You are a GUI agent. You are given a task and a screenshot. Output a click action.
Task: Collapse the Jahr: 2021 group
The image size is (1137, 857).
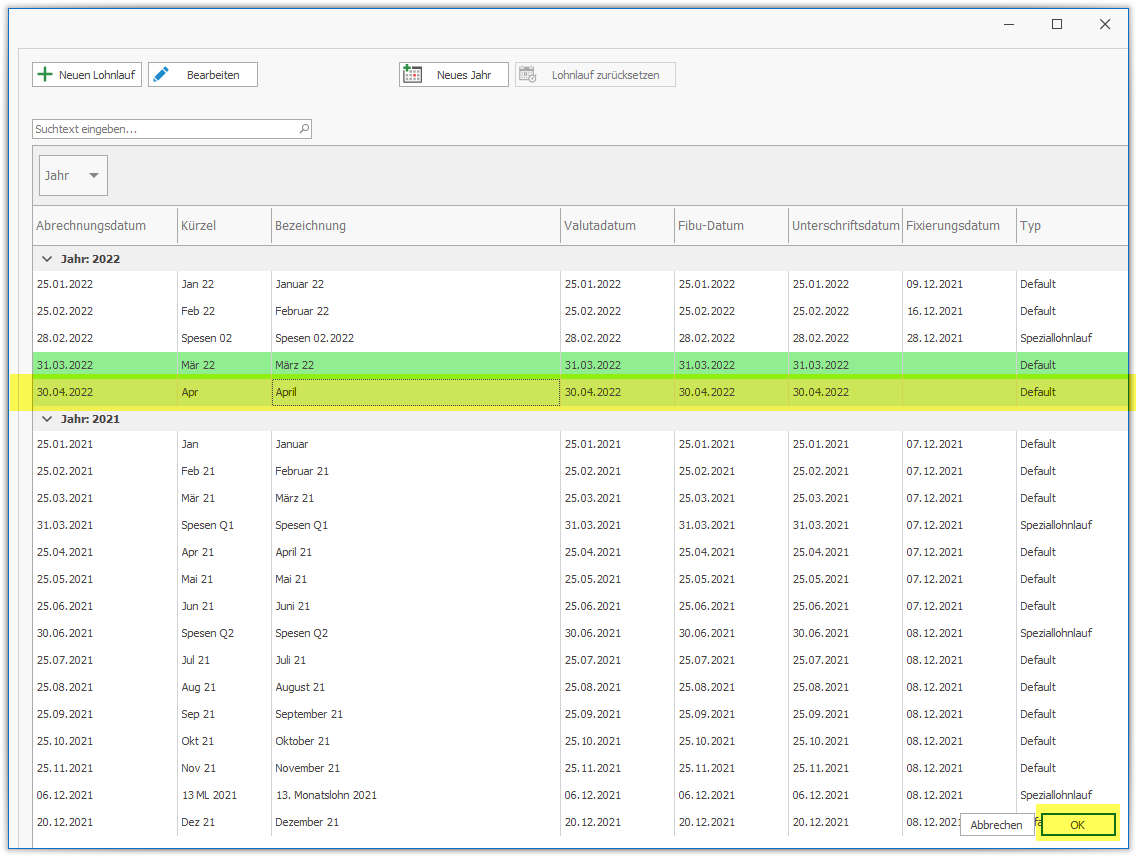click(45, 419)
